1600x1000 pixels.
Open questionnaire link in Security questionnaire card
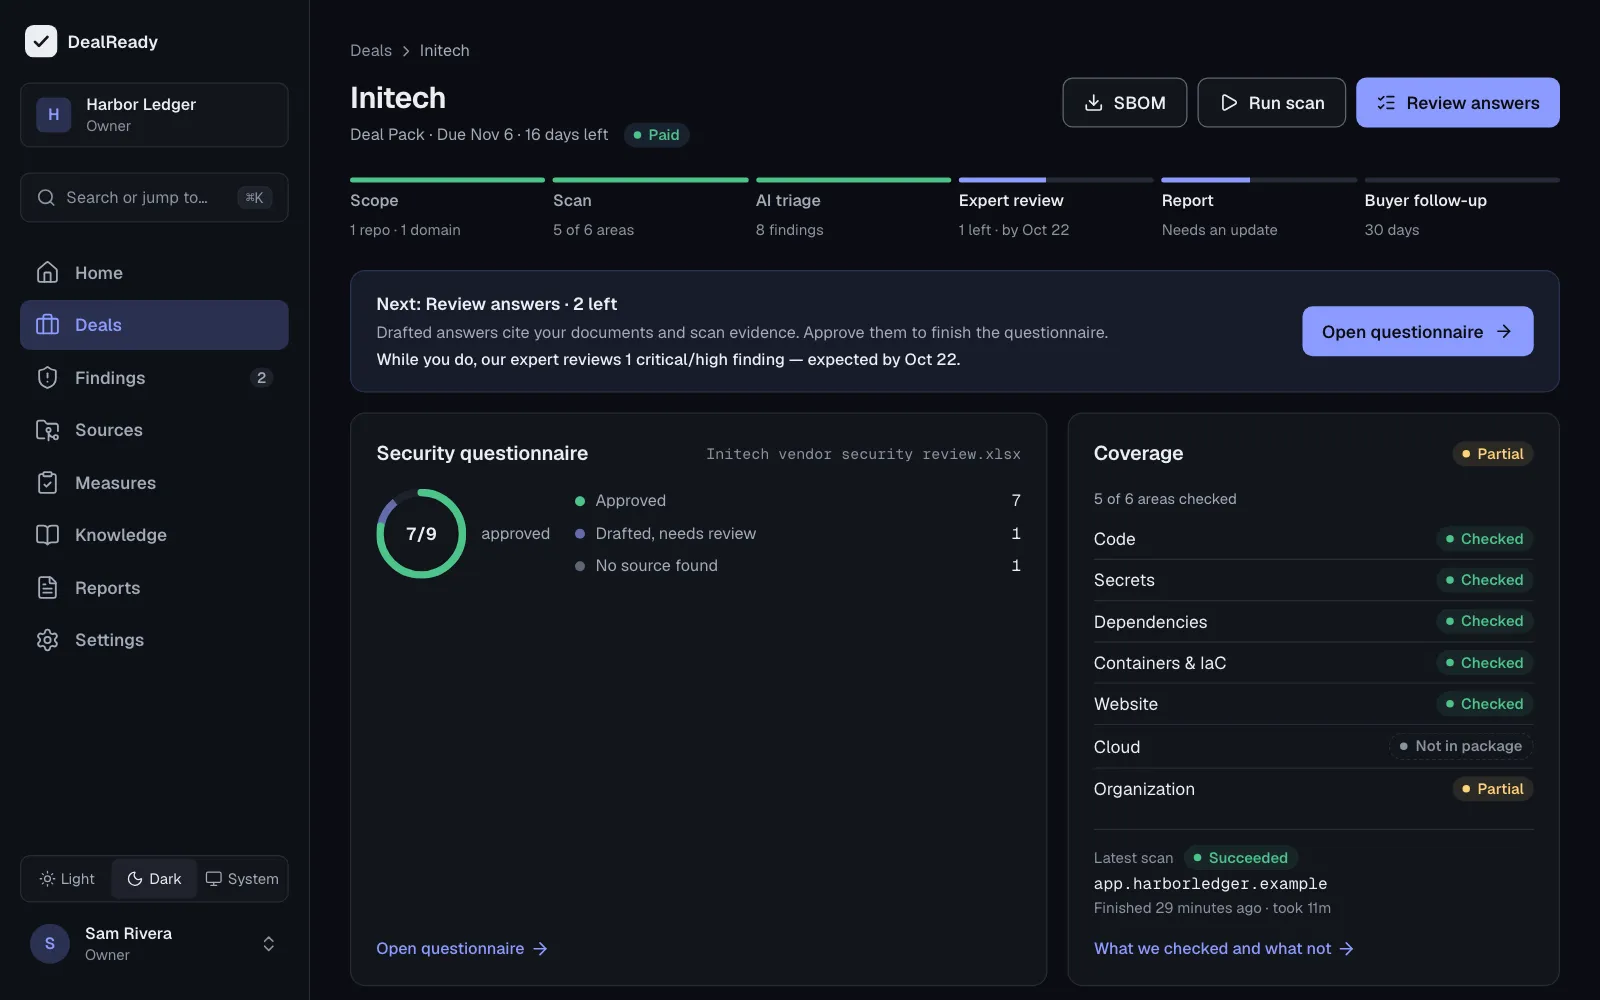[462, 948]
